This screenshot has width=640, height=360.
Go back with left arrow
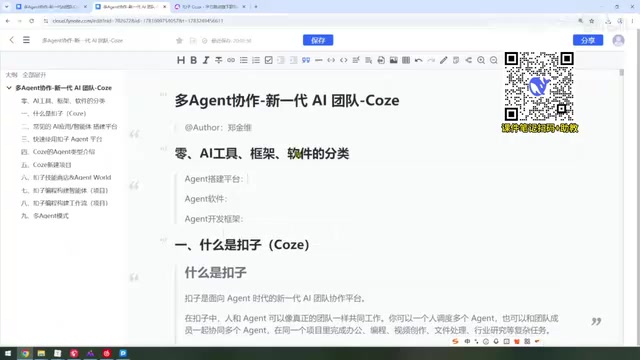tap(11, 40)
